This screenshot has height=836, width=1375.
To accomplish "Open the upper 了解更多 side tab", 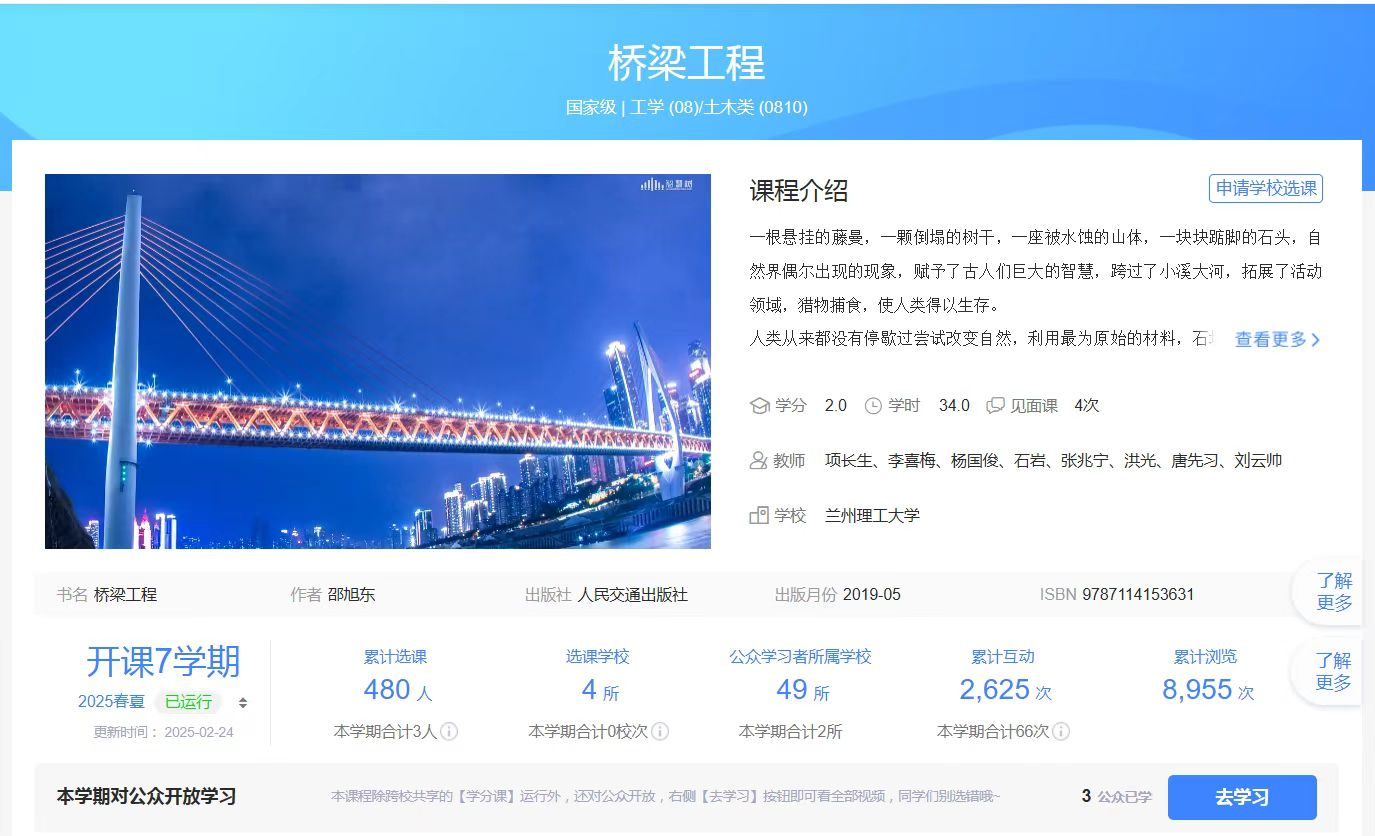I will 1333,592.
